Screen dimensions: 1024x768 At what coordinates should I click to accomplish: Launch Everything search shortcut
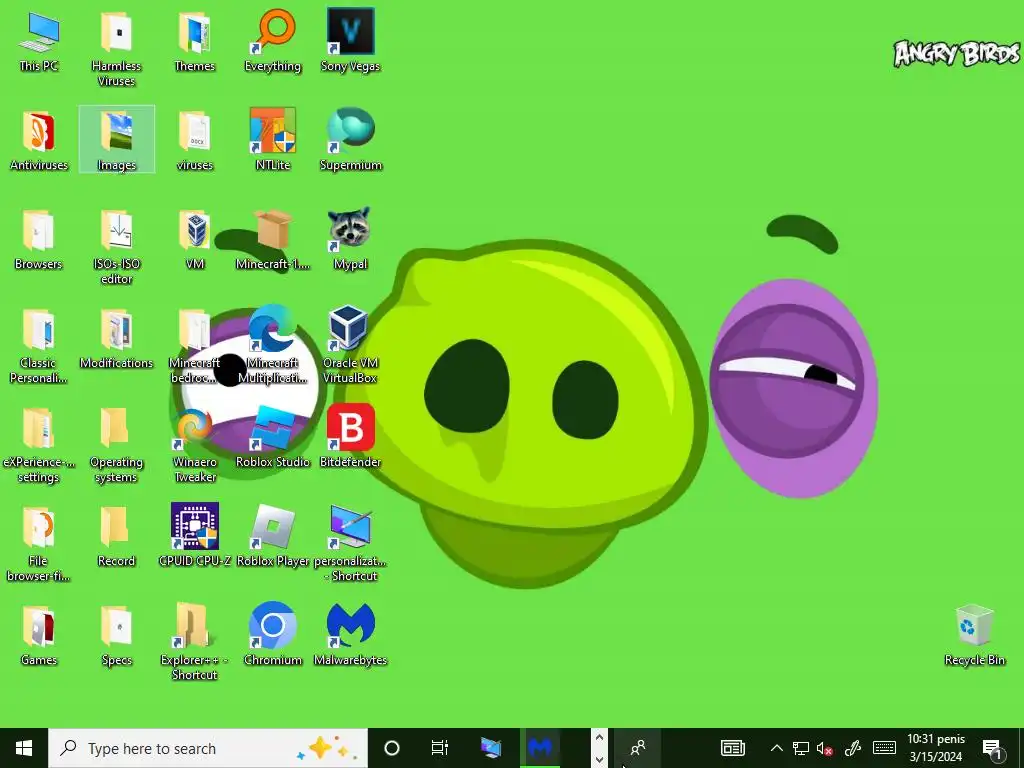(x=273, y=42)
